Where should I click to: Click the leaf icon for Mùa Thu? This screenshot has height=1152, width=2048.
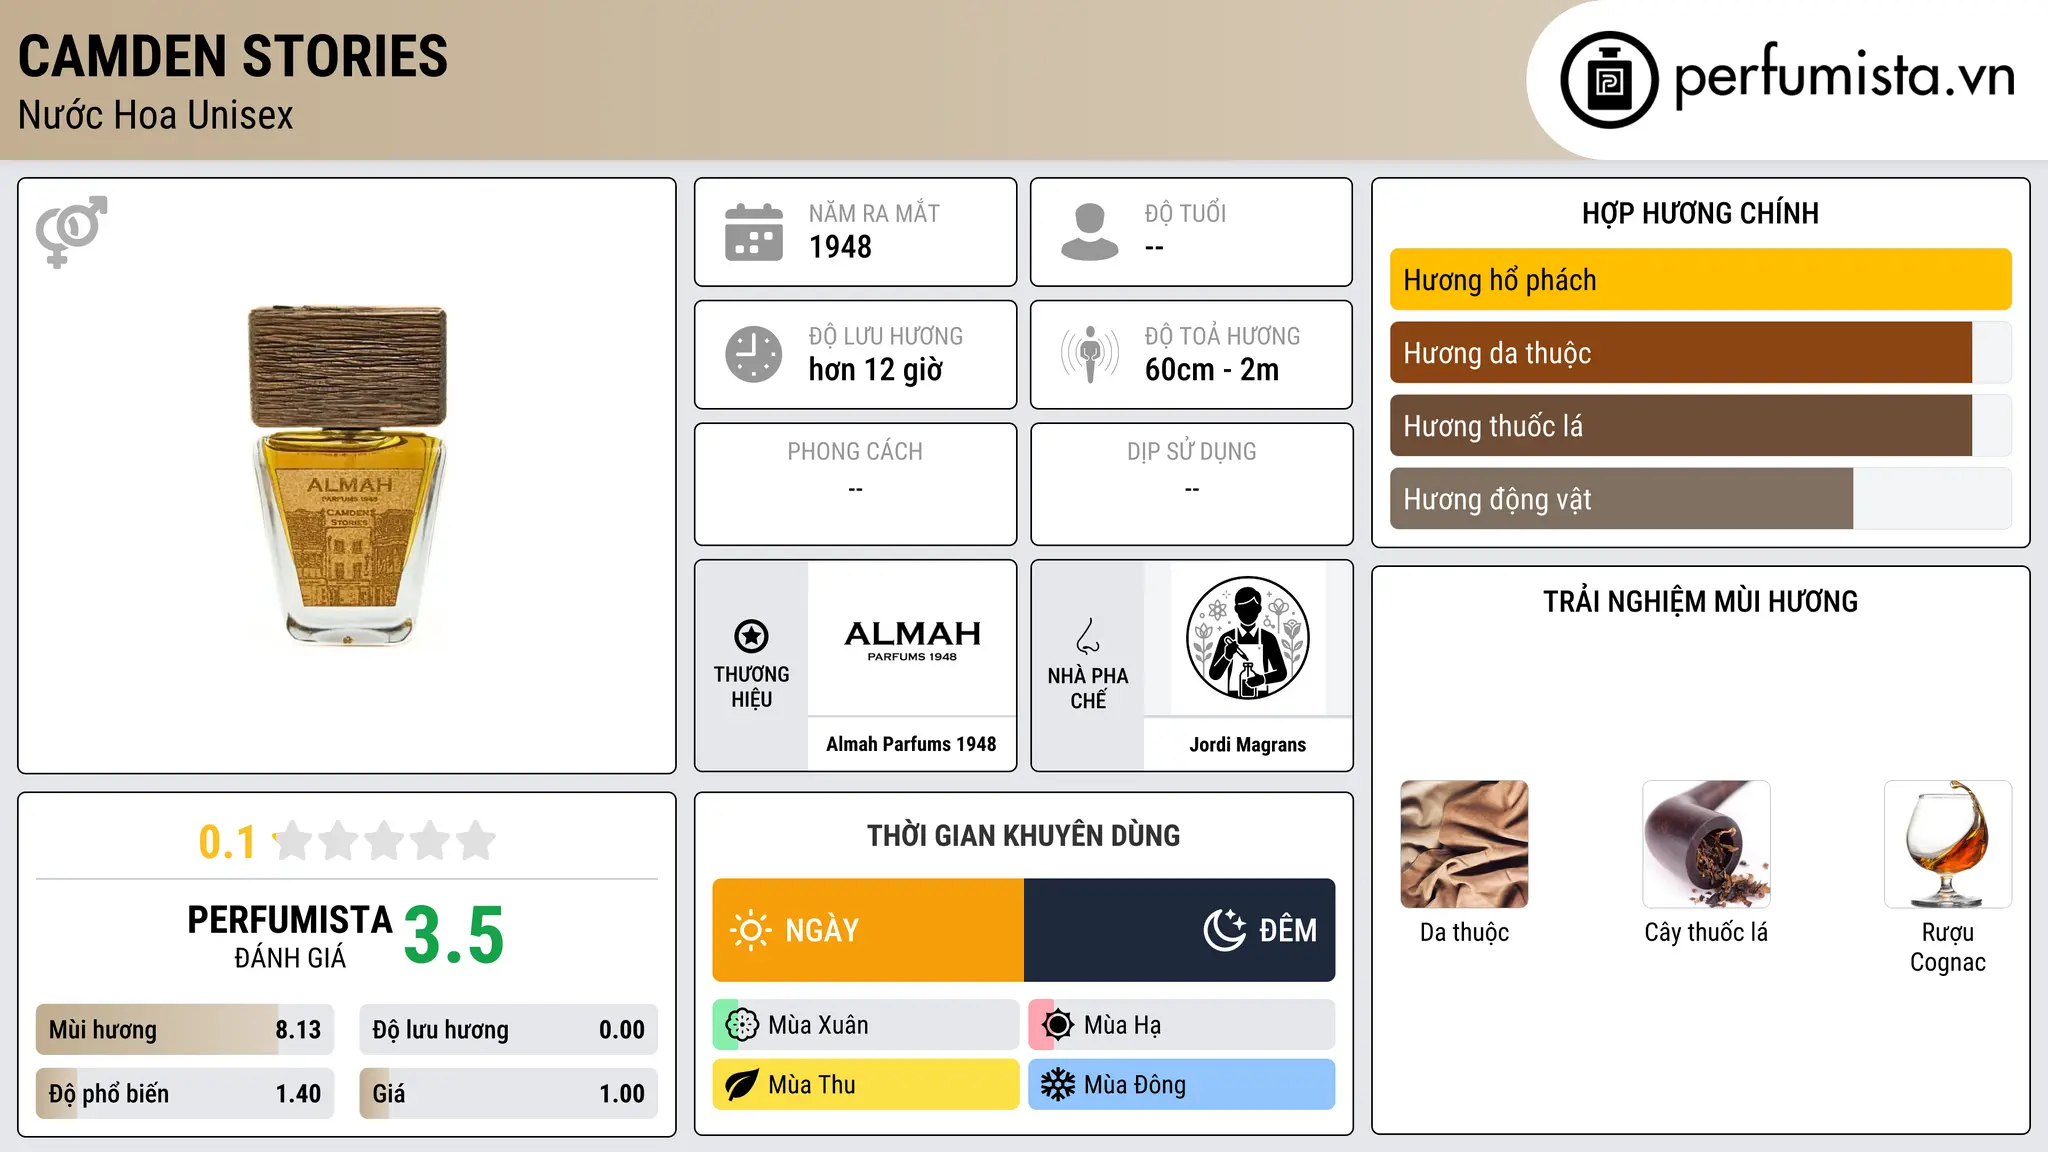(x=742, y=1085)
